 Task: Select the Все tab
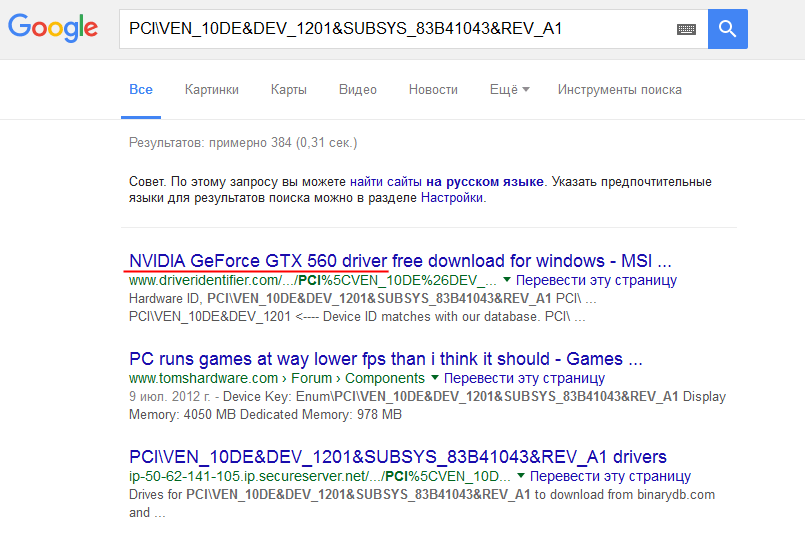[141, 90]
